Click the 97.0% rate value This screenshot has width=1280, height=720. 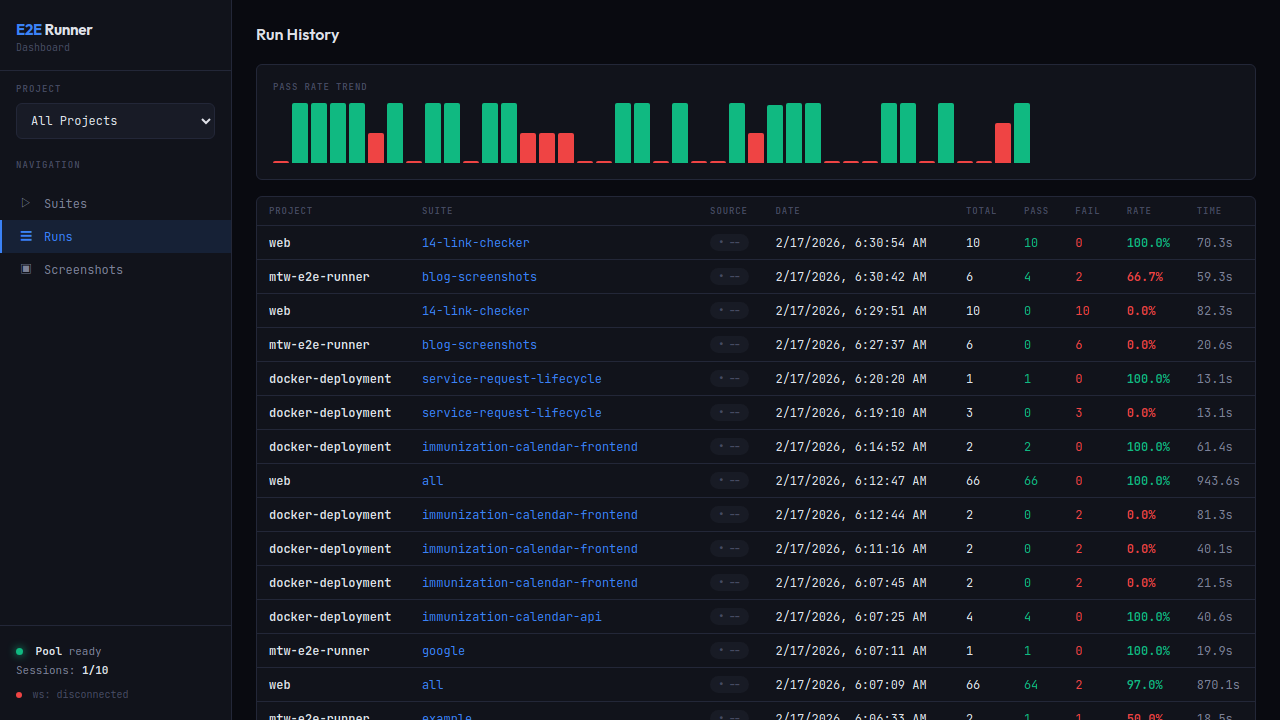tap(1145, 685)
